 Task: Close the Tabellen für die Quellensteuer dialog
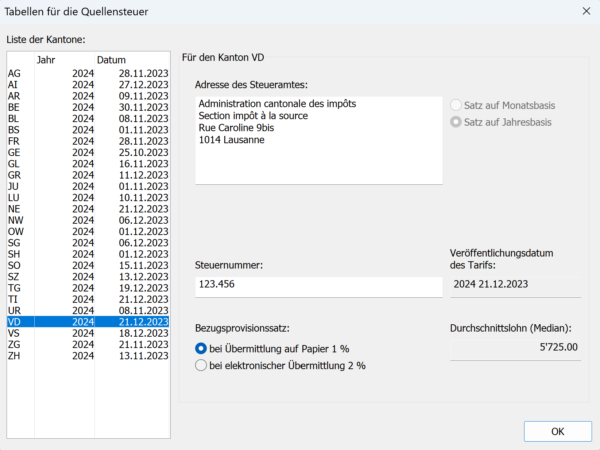(586, 11)
